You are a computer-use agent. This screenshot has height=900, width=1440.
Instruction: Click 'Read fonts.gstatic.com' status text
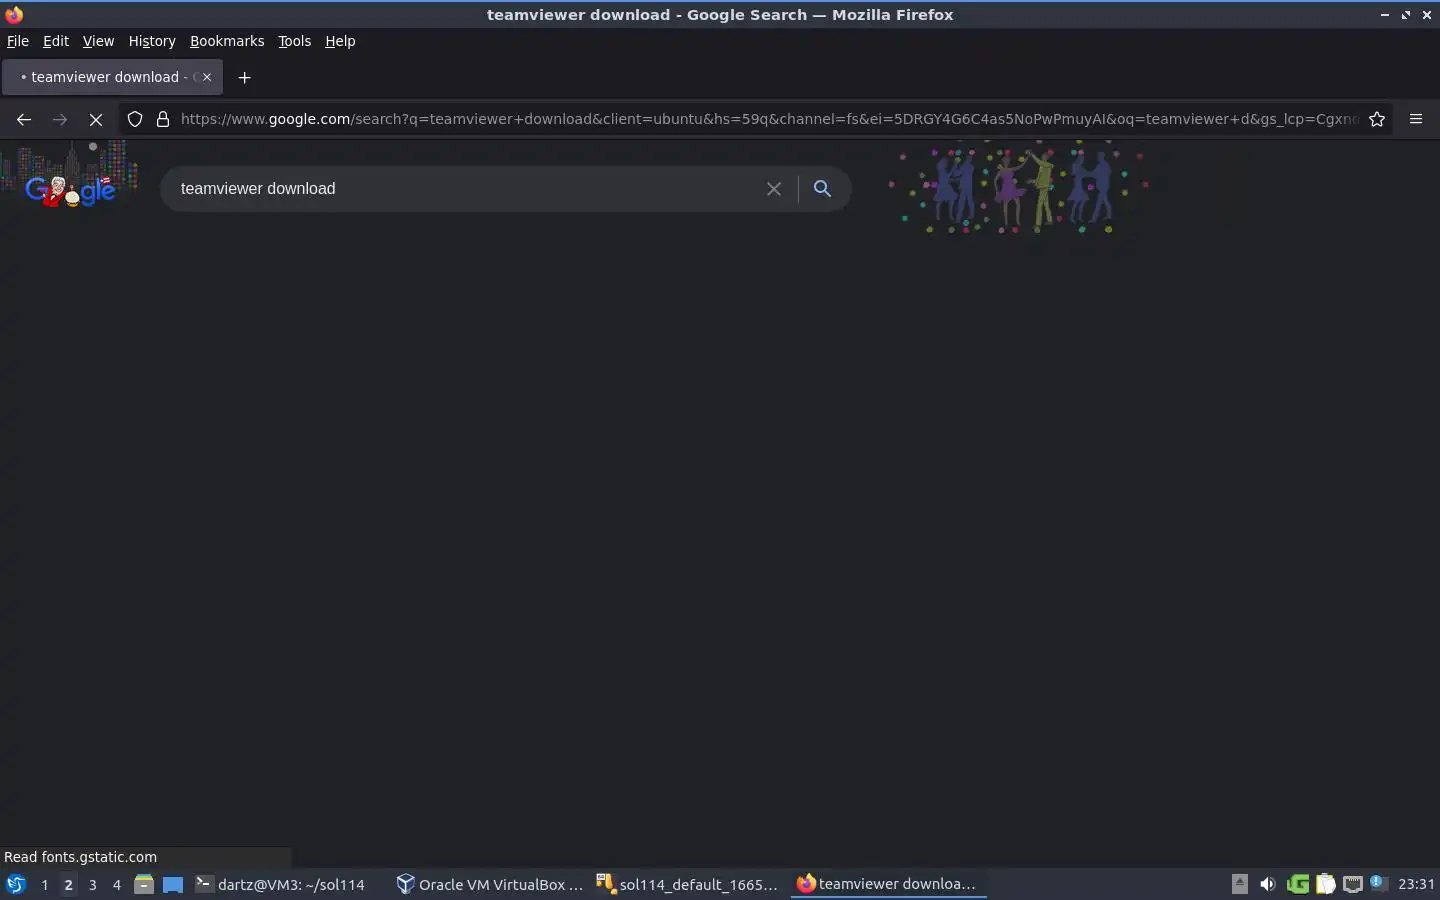pyautogui.click(x=81, y=857)
